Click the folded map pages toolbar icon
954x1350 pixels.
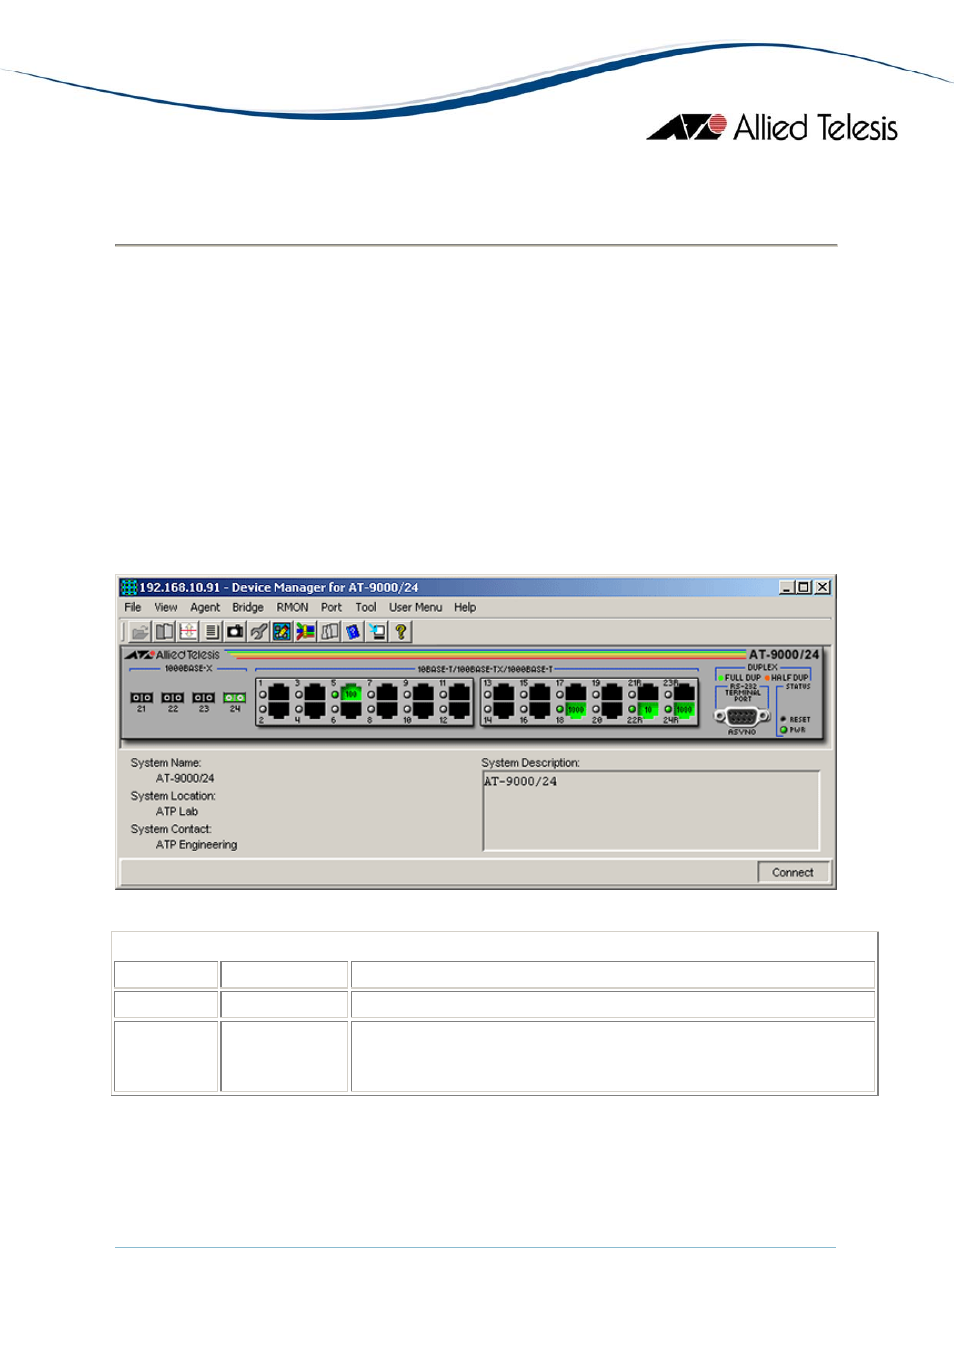pyautogui.click(x=330, y=631)
